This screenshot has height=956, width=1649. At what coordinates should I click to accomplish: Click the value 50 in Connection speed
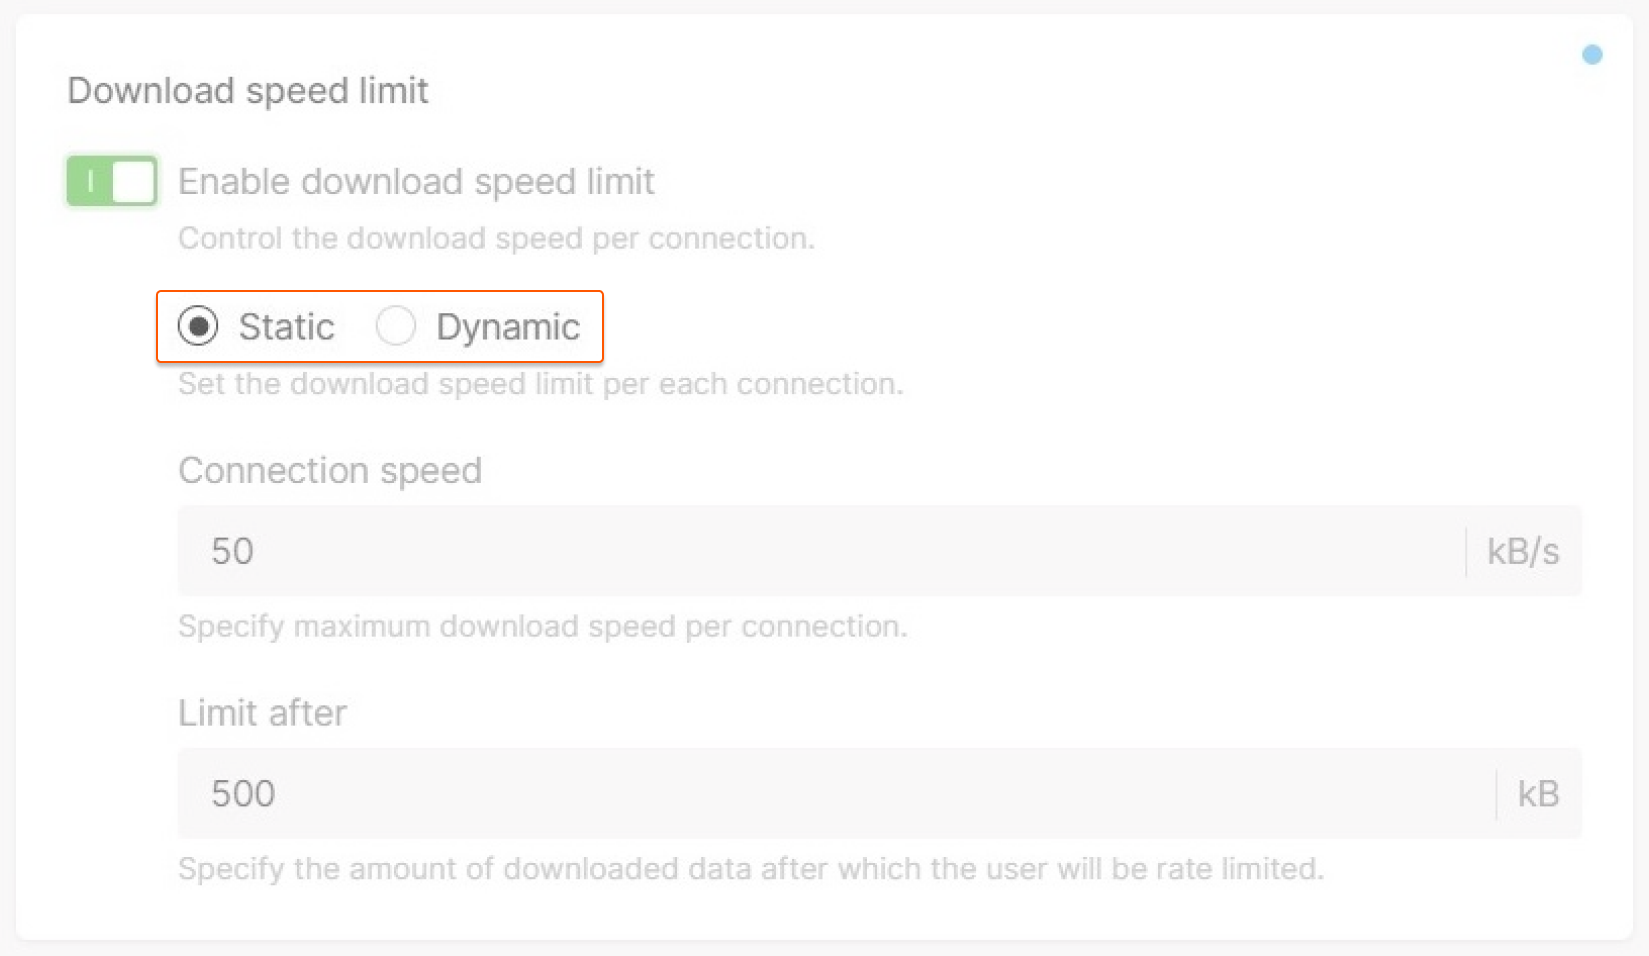click(x=232, y=551)
